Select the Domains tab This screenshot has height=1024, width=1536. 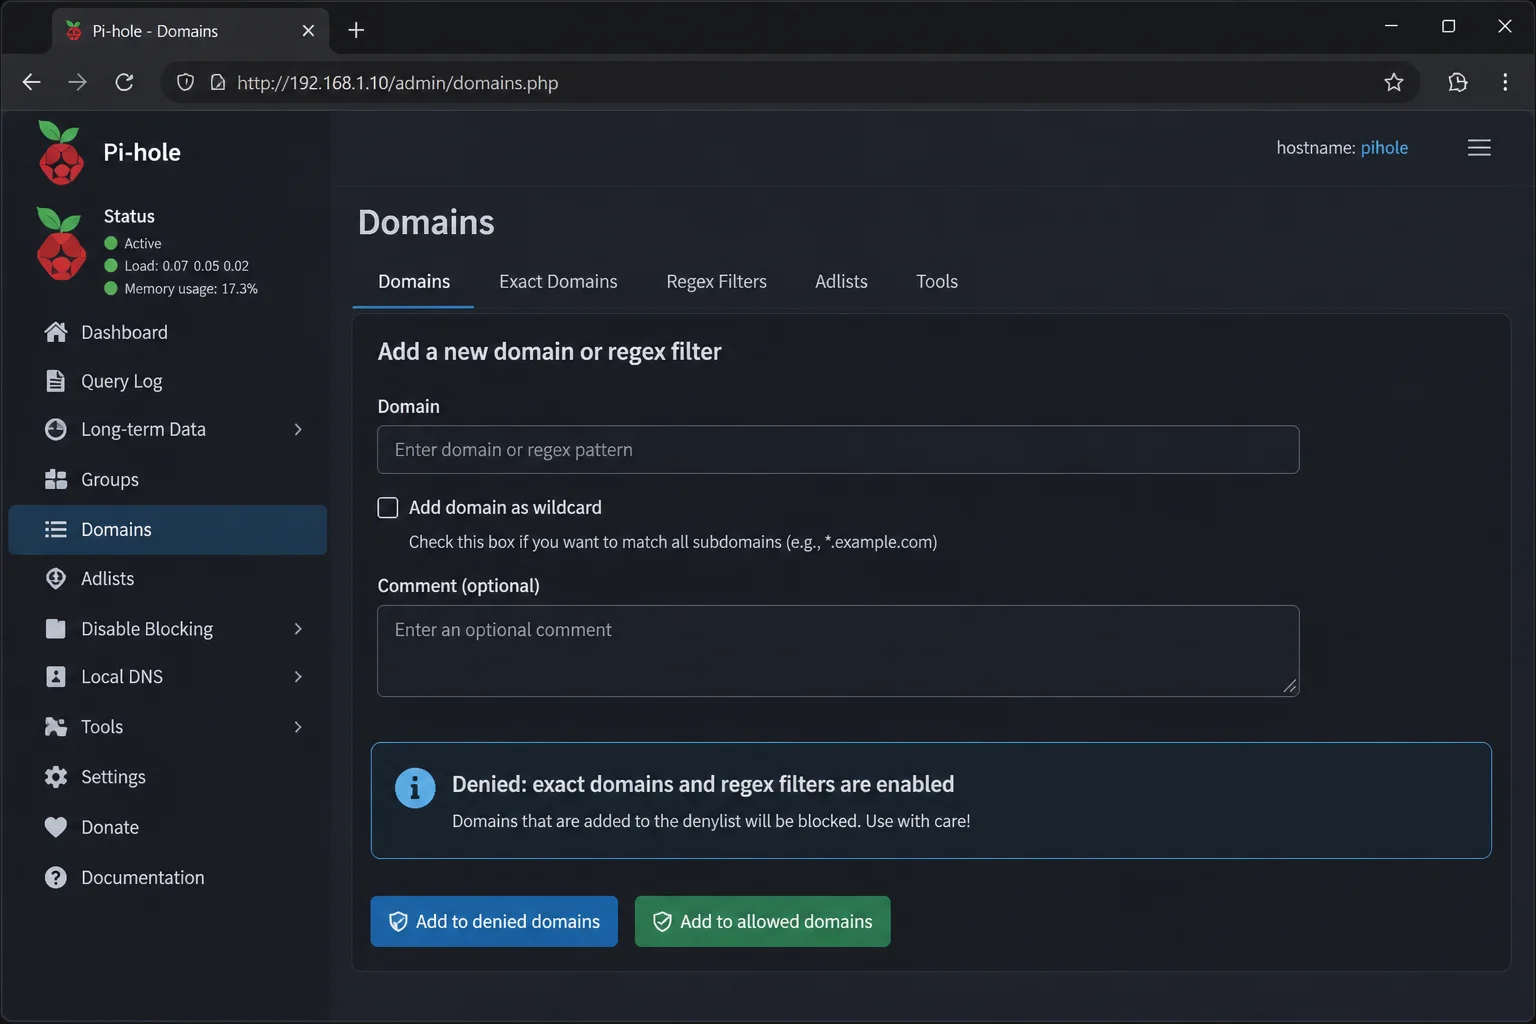tap(414, 282)
